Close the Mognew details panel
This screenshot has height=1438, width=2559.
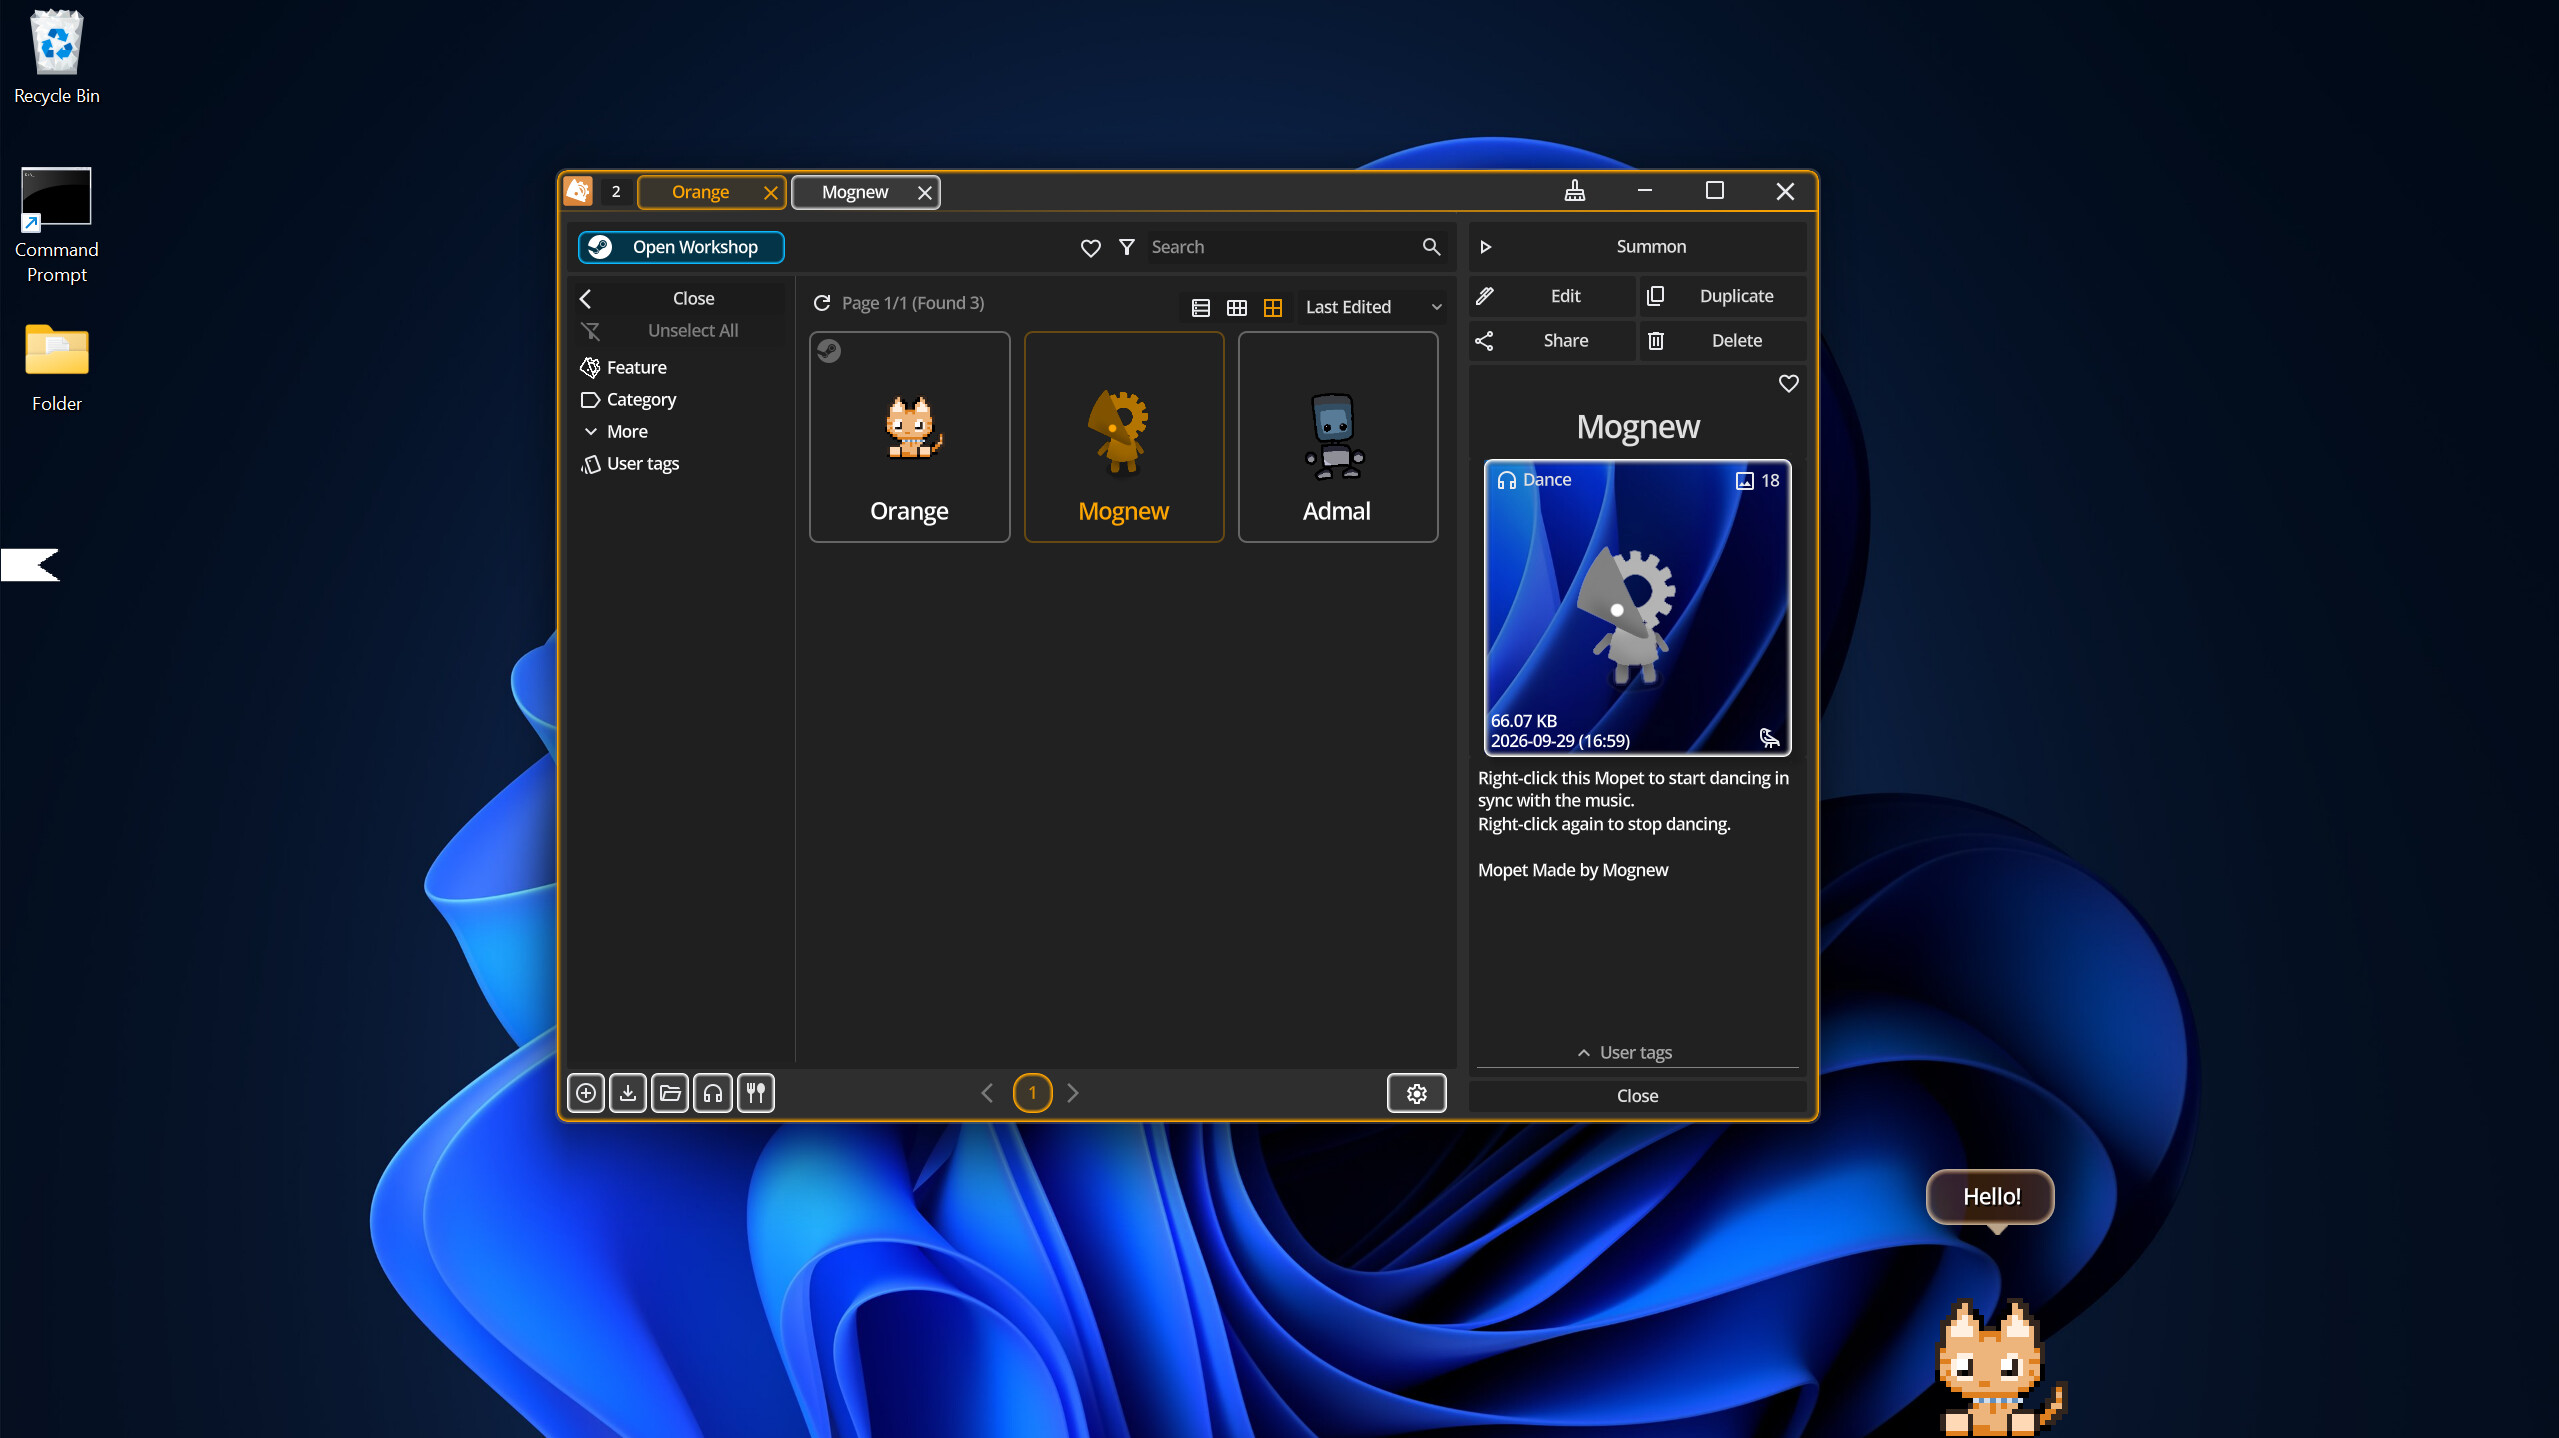click(1638, 1096)
